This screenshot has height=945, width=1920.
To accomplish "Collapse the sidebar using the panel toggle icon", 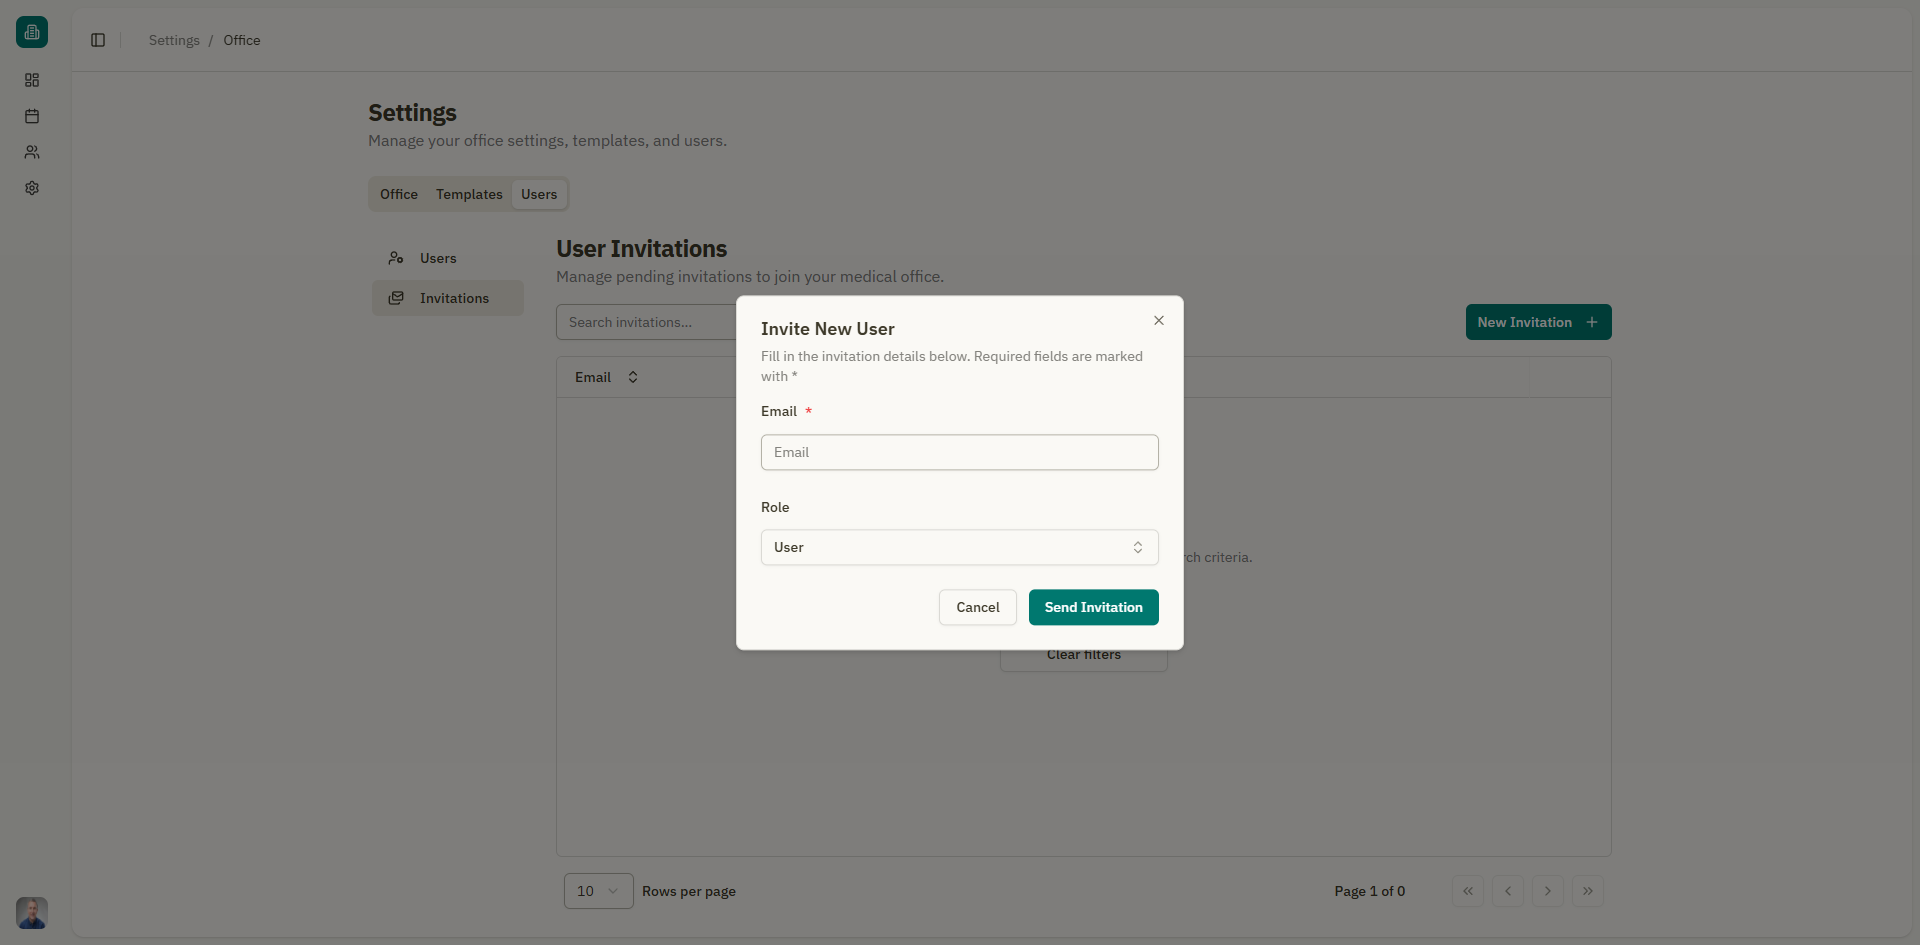I will [97, 40].
